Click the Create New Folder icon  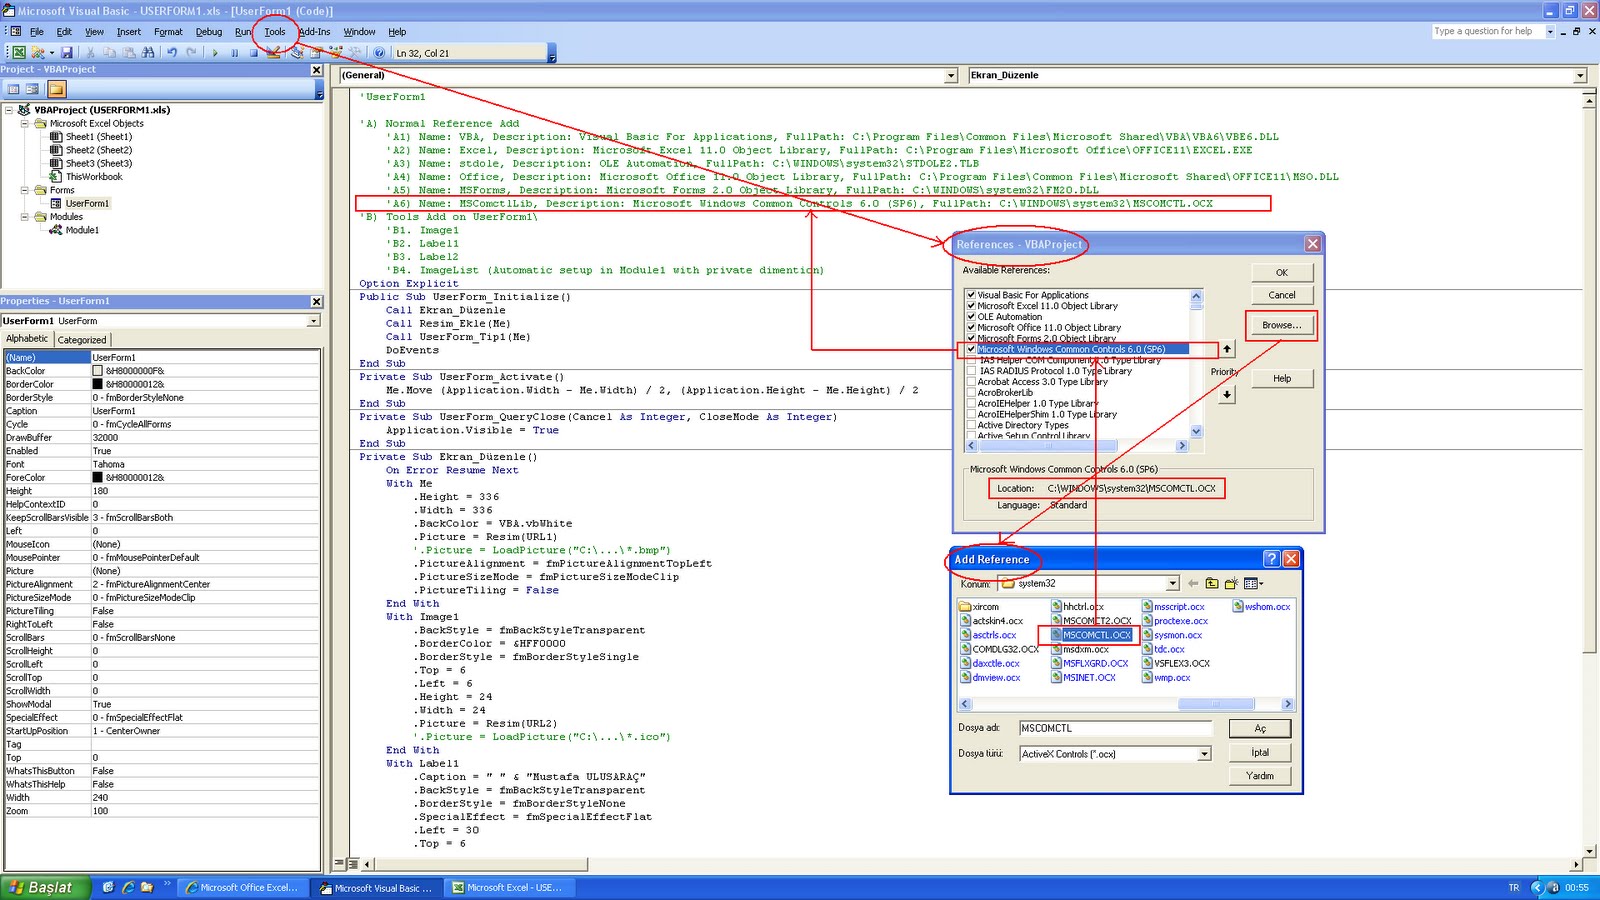click(1231, 583)
